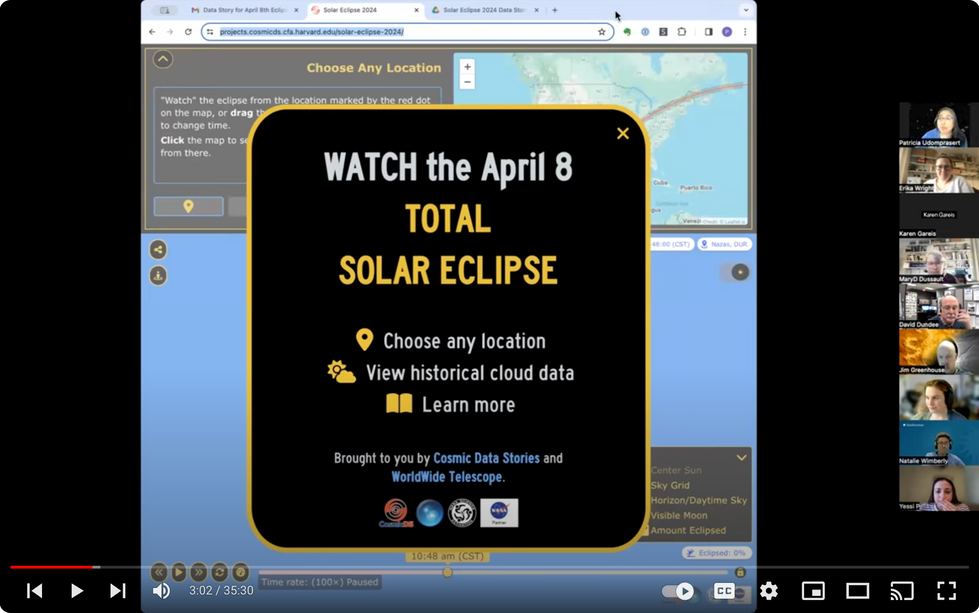Click the YouTube video progress bar
This screenshot has width=979, height=613.
coord(490,567)
